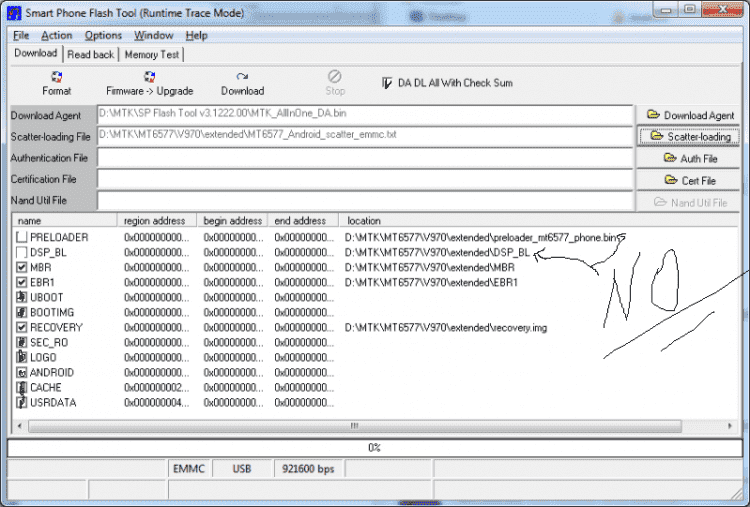Open the Action menu
The width and height of the screenshot is (750, 507).
tap(56, 35)
